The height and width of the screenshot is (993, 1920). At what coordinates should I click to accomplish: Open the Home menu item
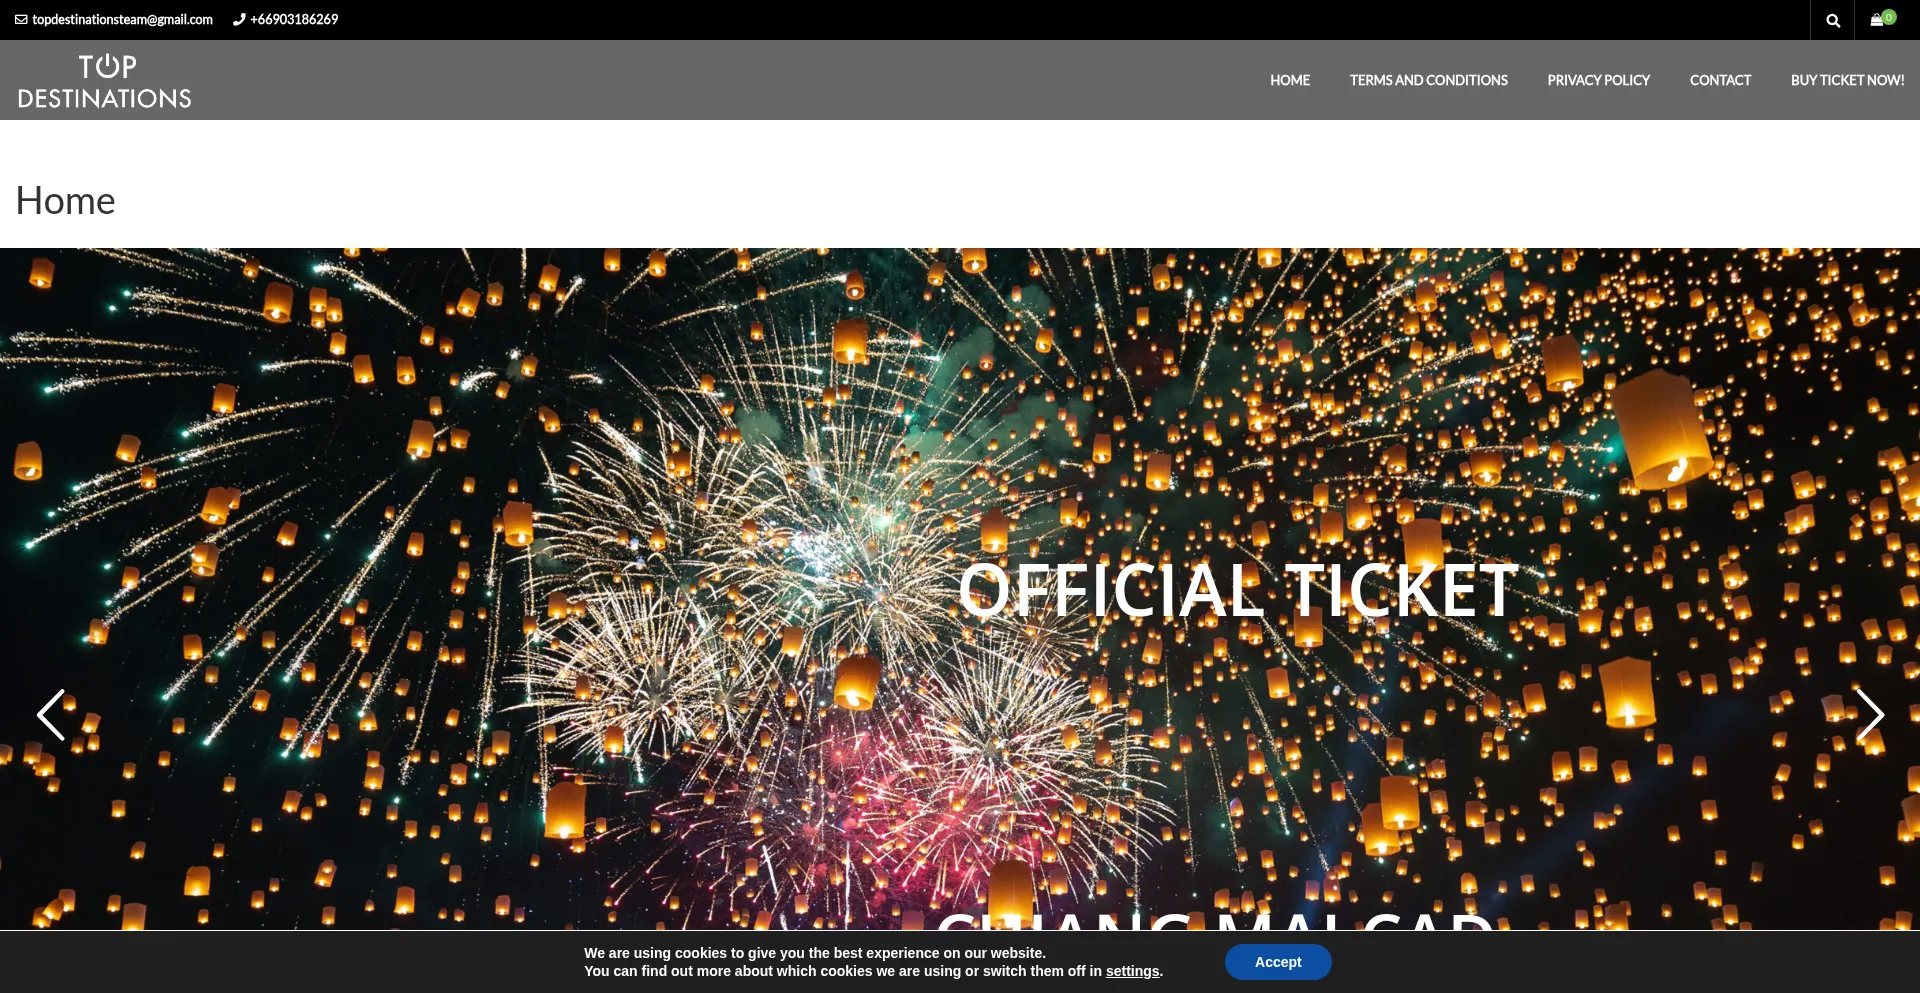point(1289,80)
